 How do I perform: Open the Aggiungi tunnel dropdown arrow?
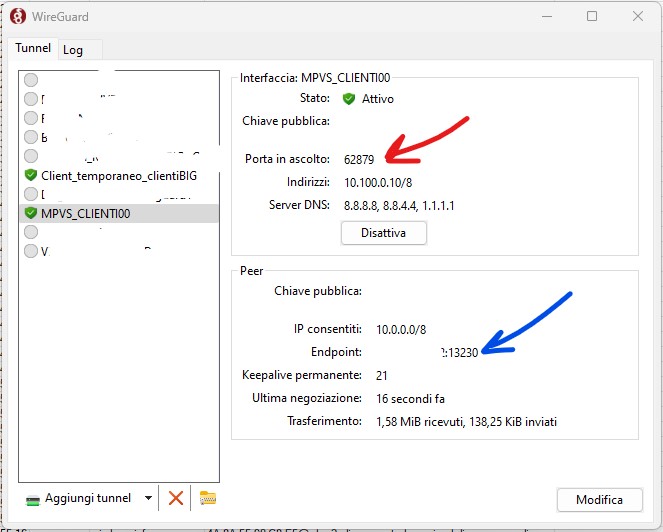coord(148,498)
